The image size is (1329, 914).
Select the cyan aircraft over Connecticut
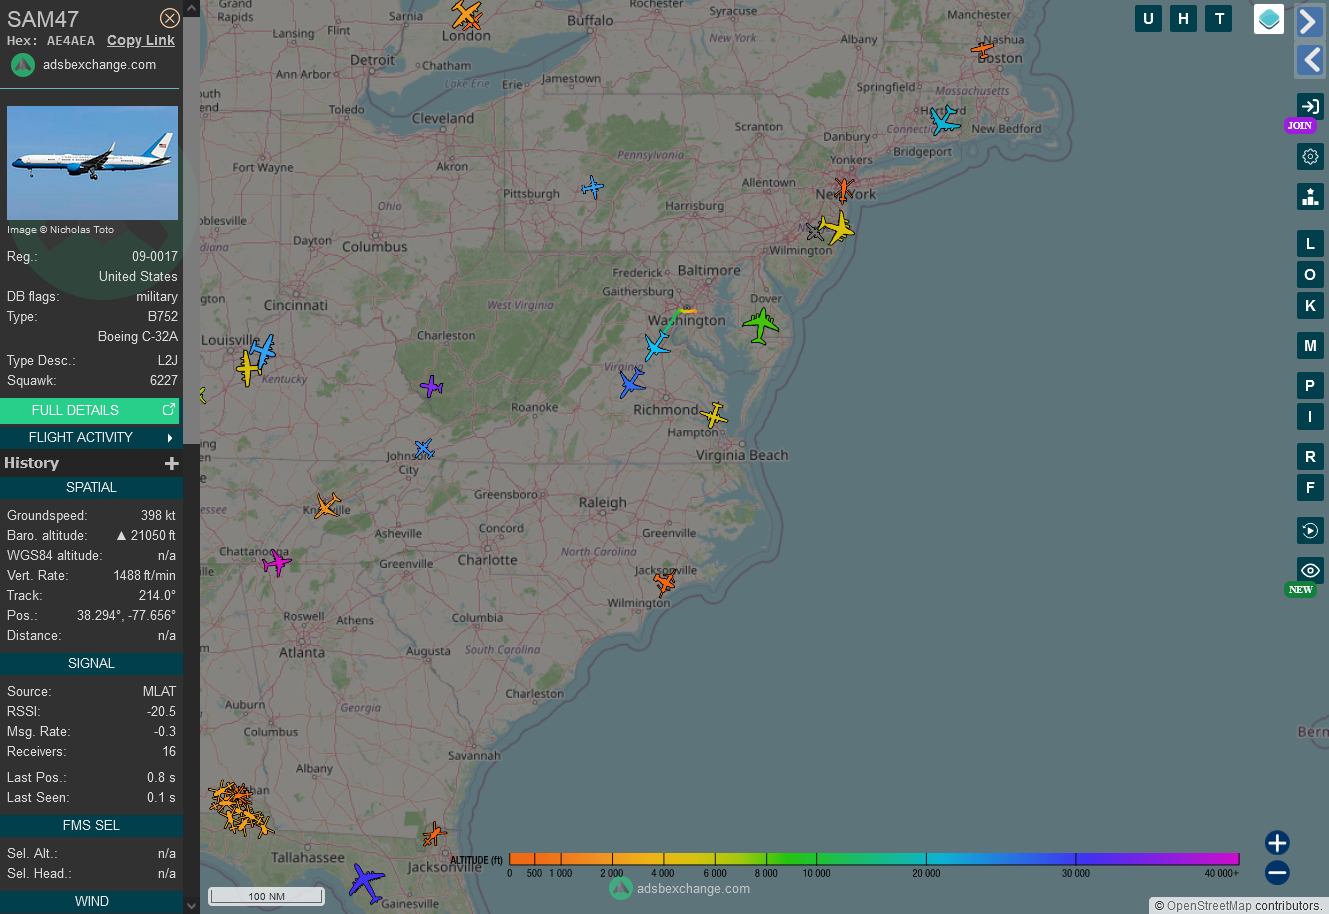click(x=944, y=120)
